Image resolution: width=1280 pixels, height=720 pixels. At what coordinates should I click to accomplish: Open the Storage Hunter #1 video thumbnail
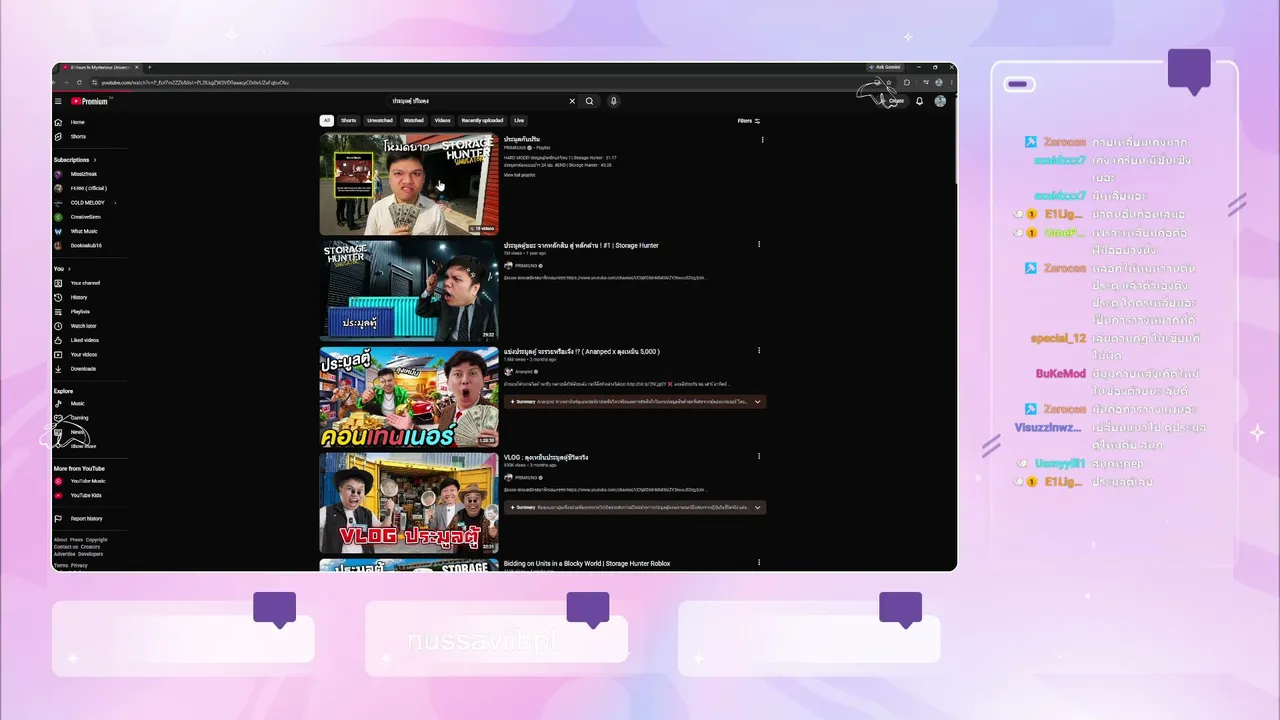409,291
